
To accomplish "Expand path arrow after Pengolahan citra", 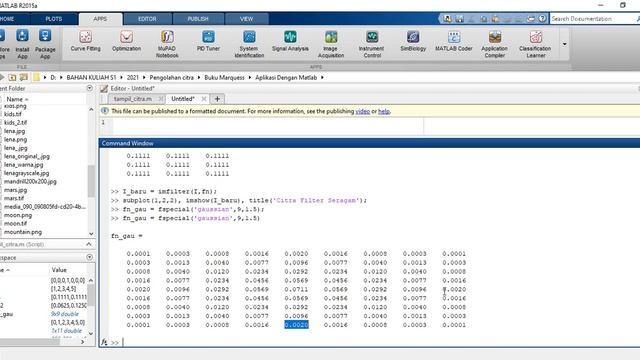I will point(199,78).
